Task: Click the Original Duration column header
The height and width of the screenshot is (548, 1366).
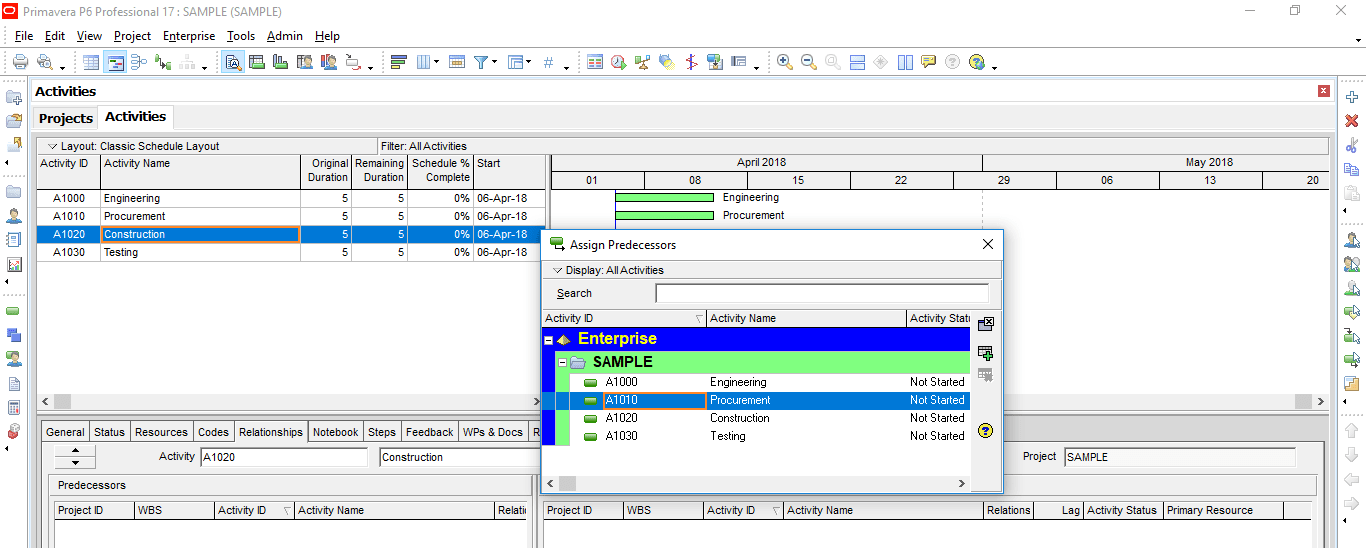Action: (327, 170)
